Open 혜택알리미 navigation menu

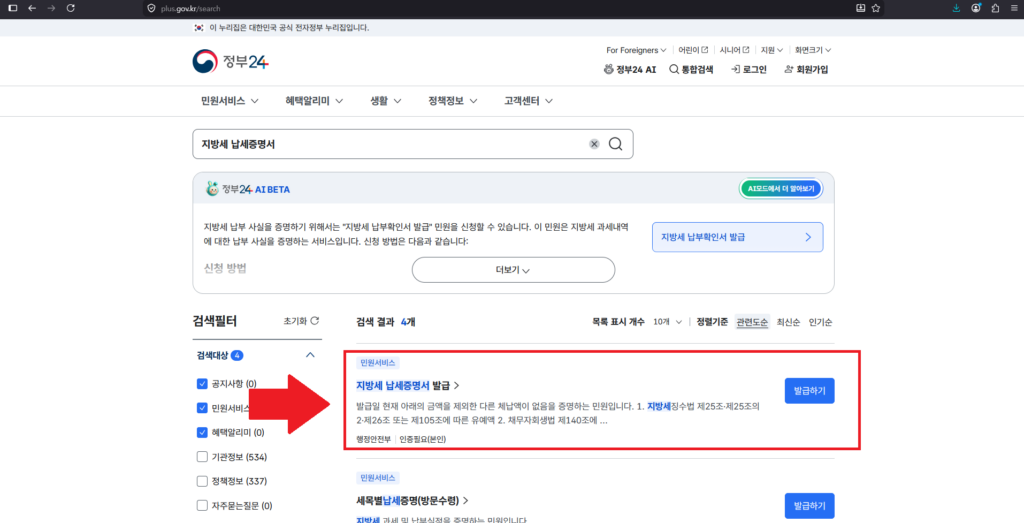314,101
